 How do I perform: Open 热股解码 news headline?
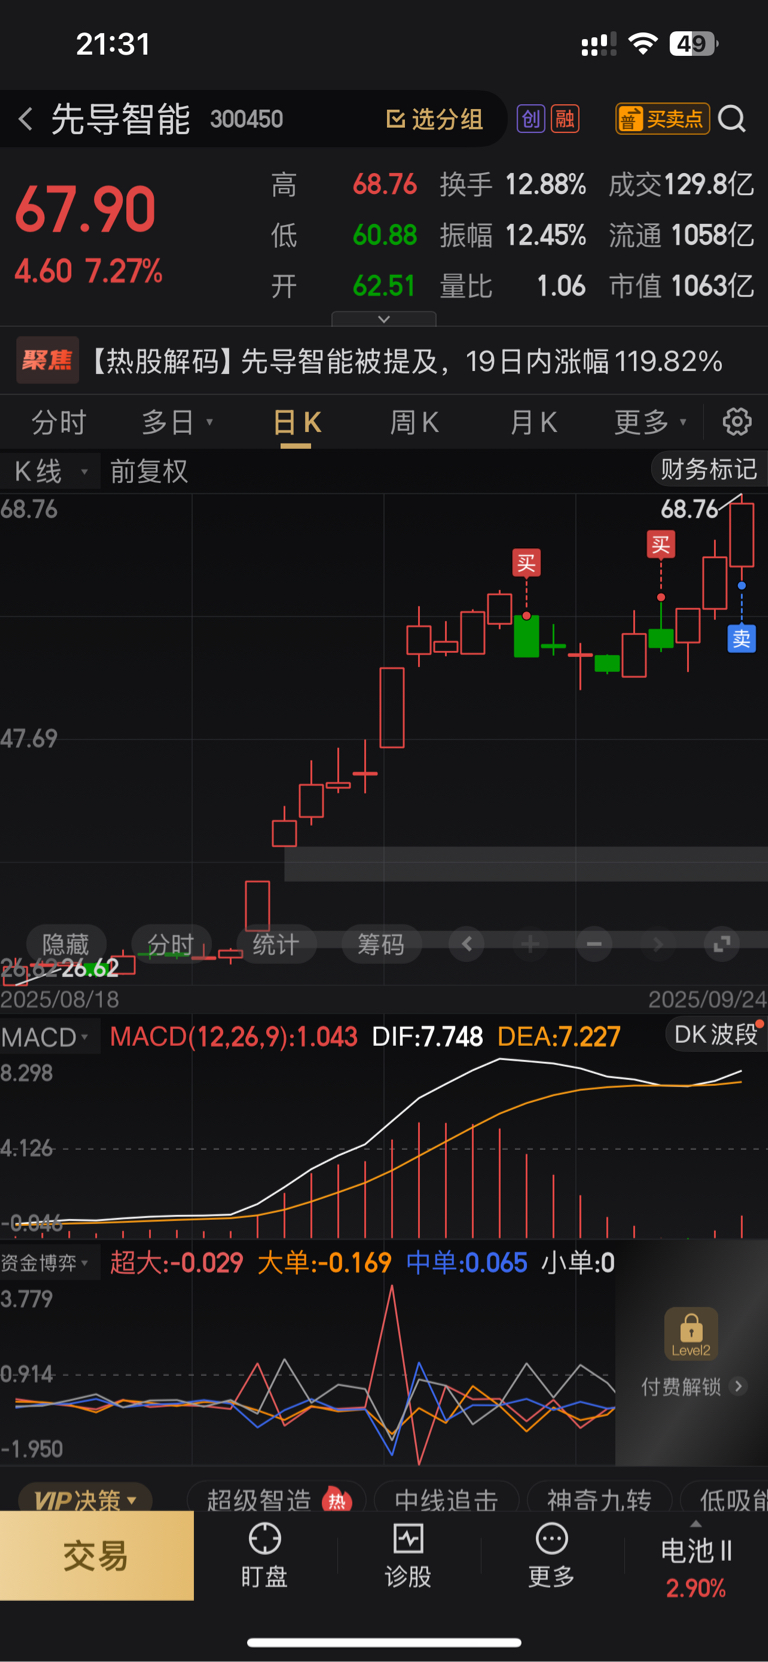[406, 361]
